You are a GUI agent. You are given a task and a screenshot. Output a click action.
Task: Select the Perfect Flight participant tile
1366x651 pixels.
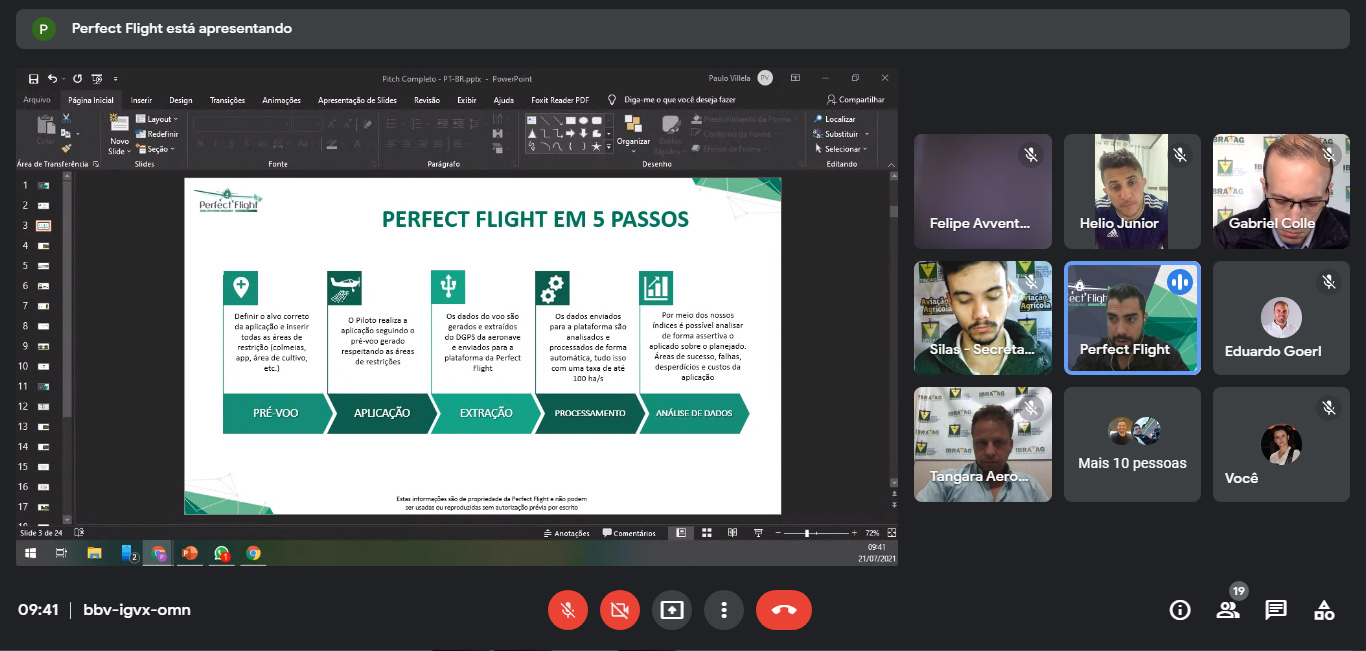1132,318
